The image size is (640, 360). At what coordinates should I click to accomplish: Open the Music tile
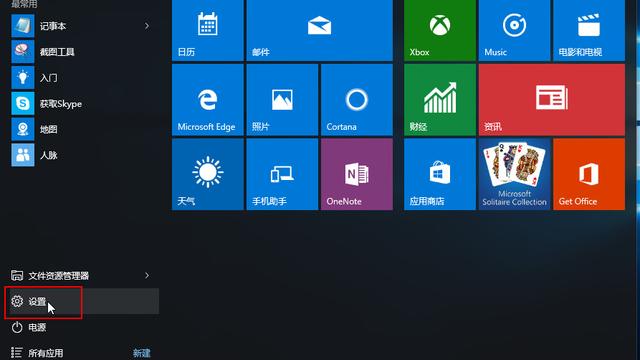pos(514,30)
